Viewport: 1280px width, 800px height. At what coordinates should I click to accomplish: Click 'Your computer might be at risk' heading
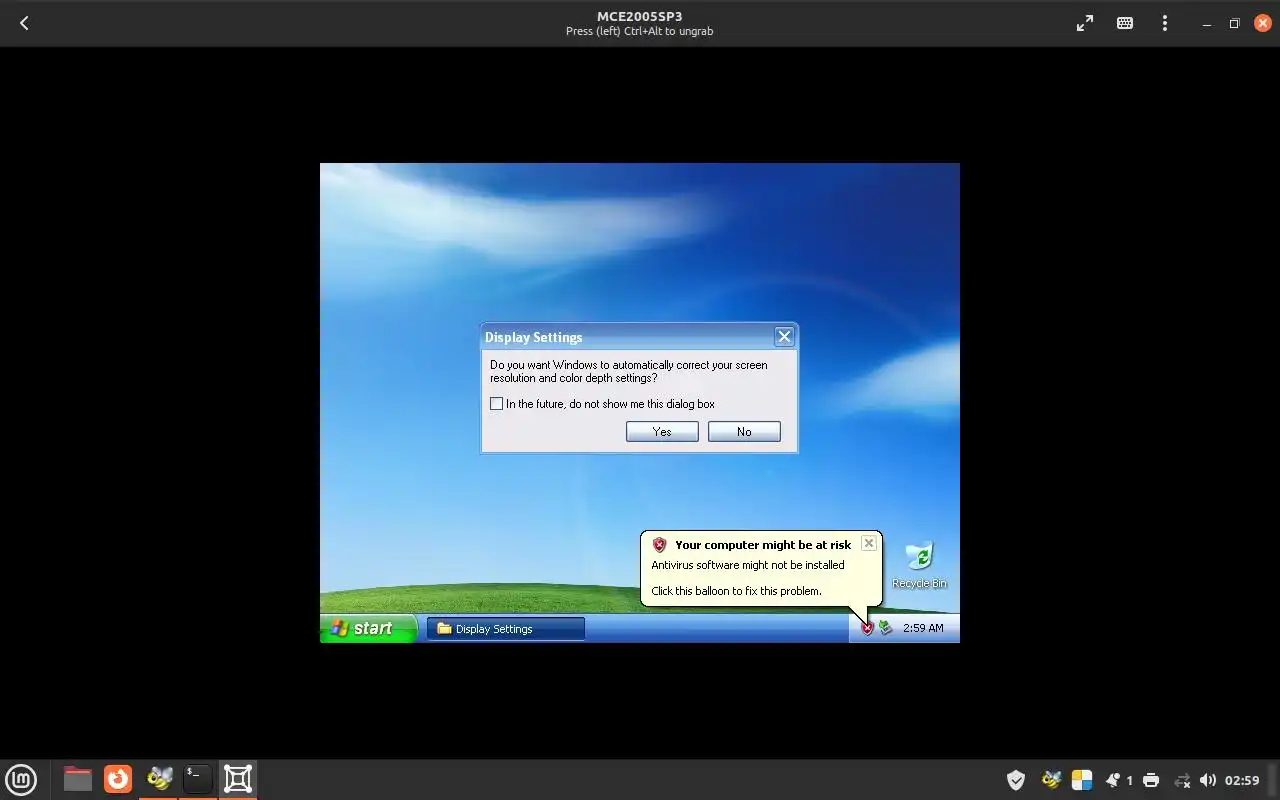pyautogui.click(x=763, y=545)
